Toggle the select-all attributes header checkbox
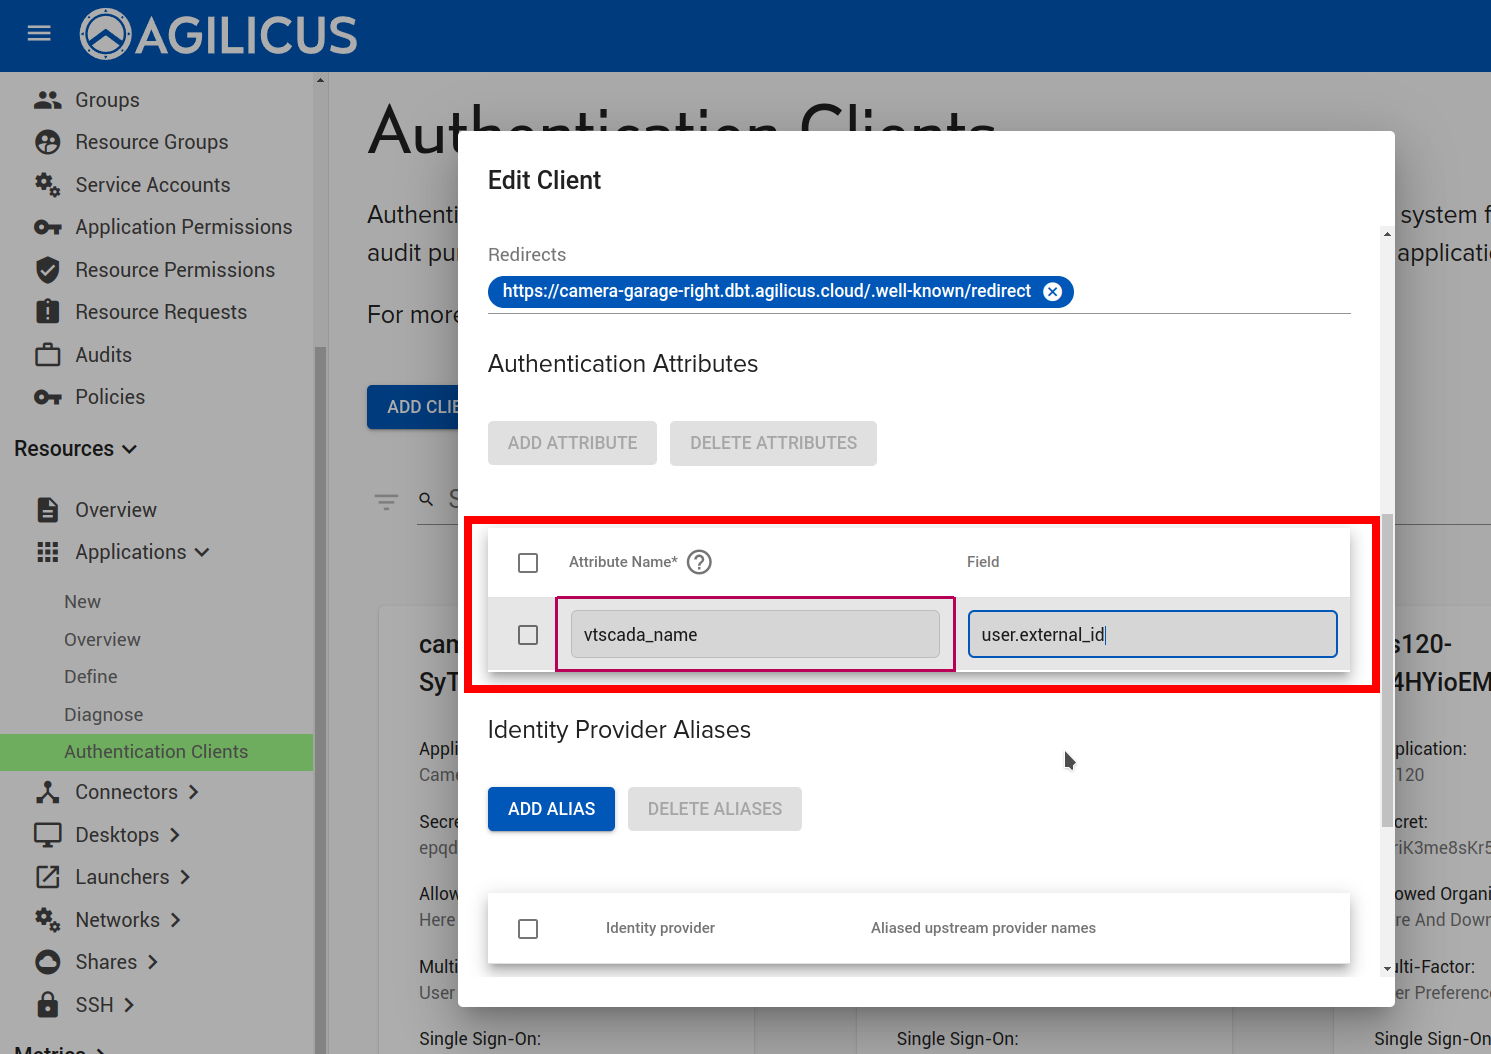 pyautogui.click(x=528, y=563)
